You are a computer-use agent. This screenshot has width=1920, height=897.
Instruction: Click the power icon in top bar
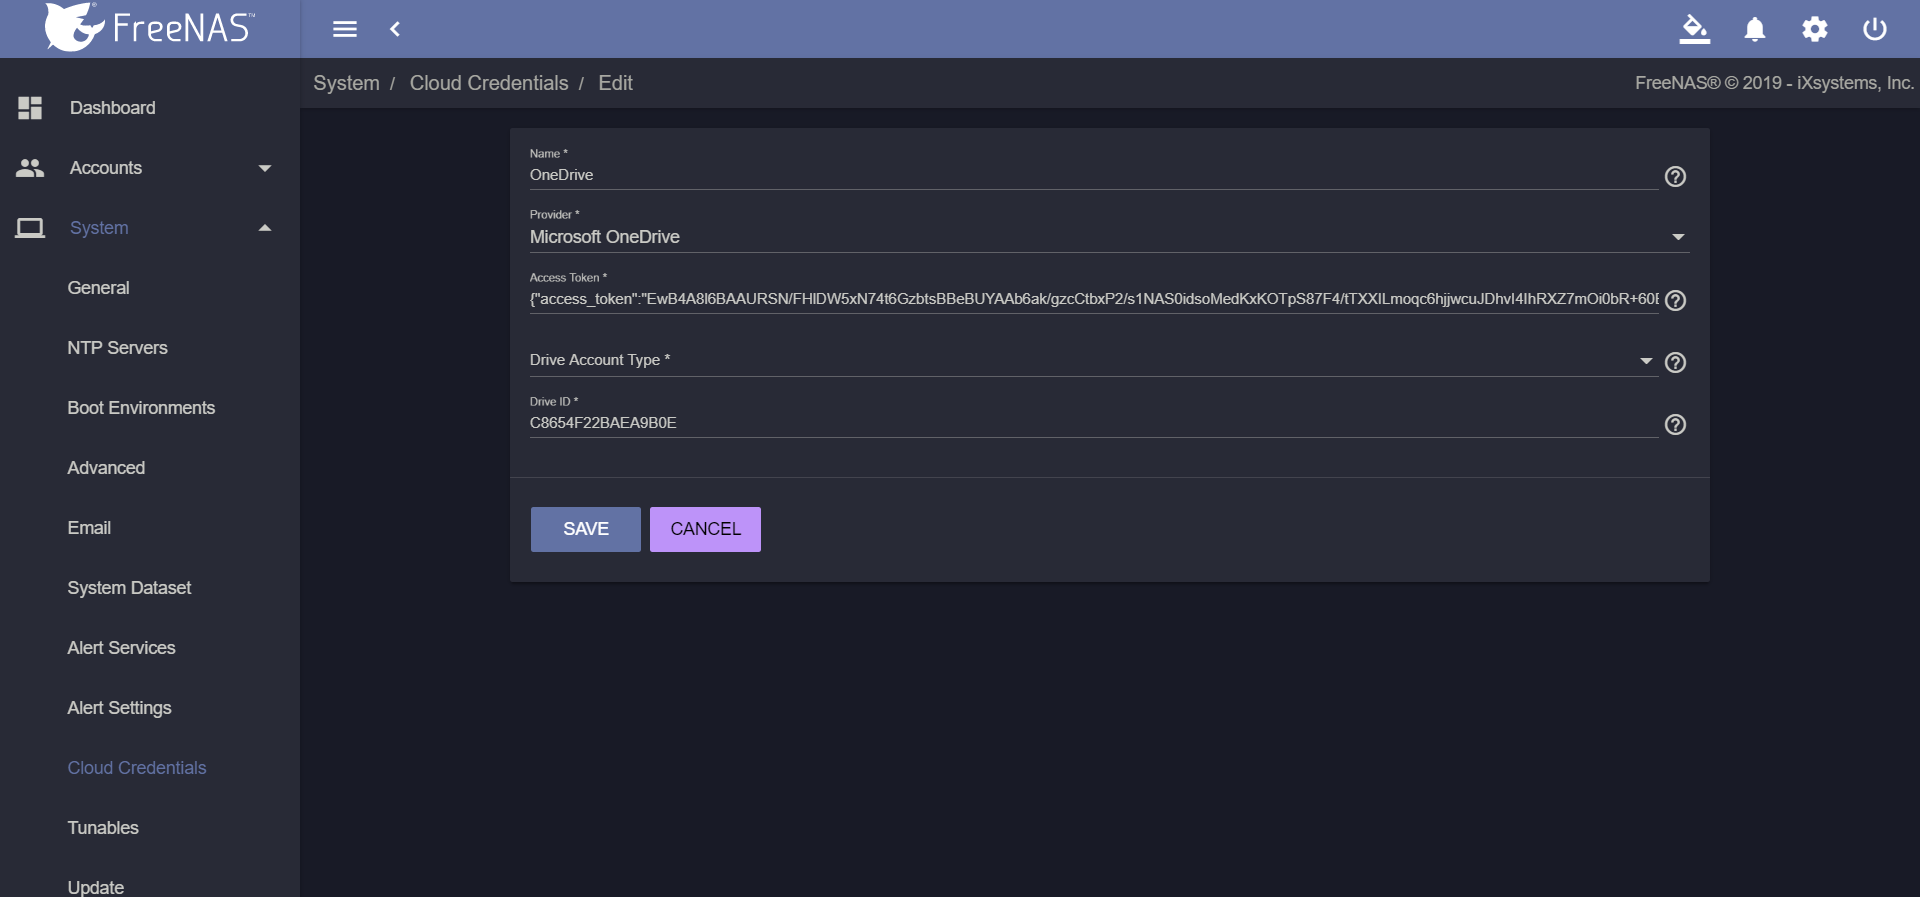(x=1875, y=29)
